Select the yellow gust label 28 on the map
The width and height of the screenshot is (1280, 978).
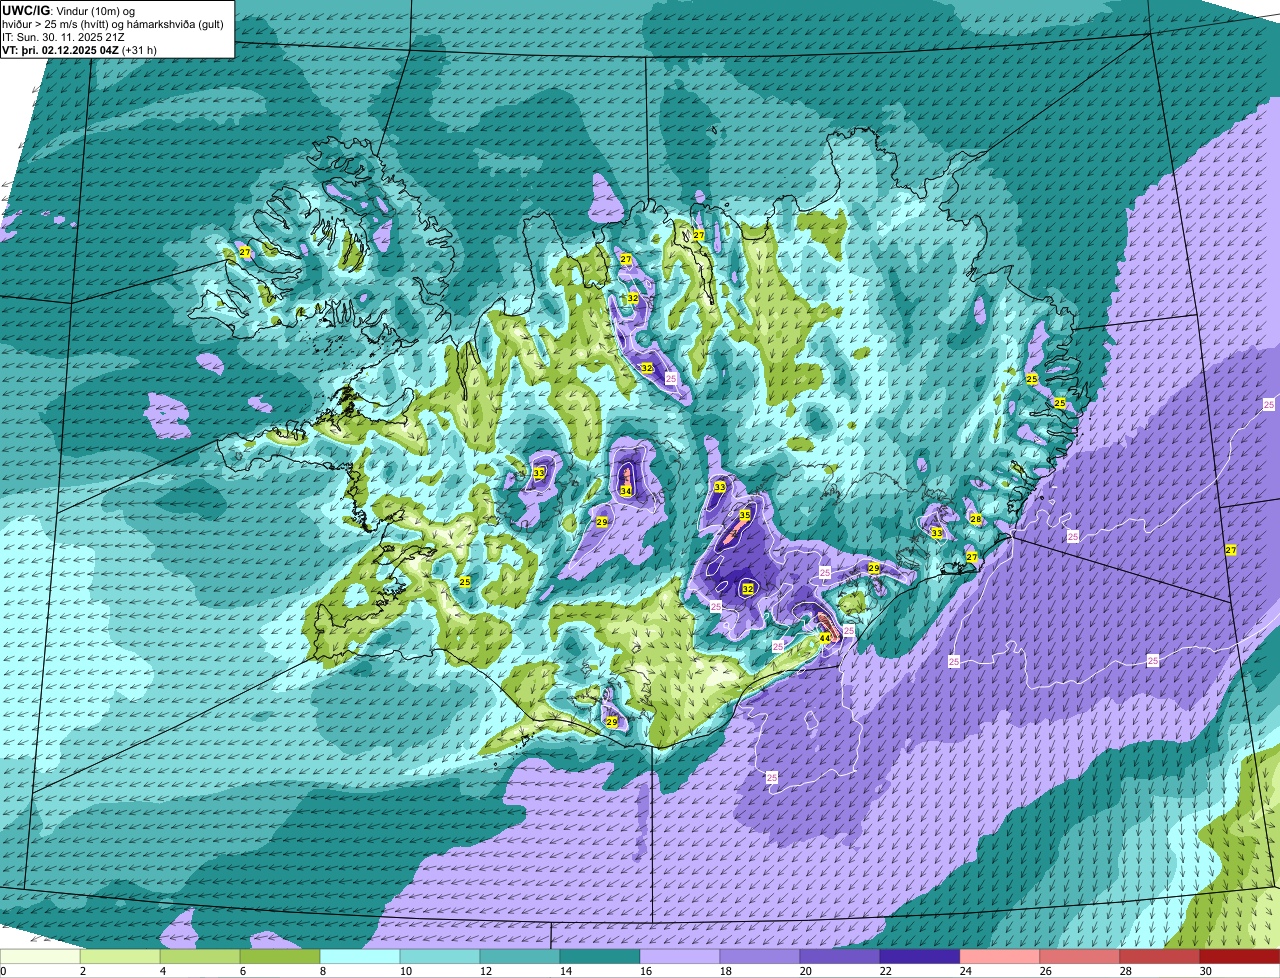(x=976, y=519)
